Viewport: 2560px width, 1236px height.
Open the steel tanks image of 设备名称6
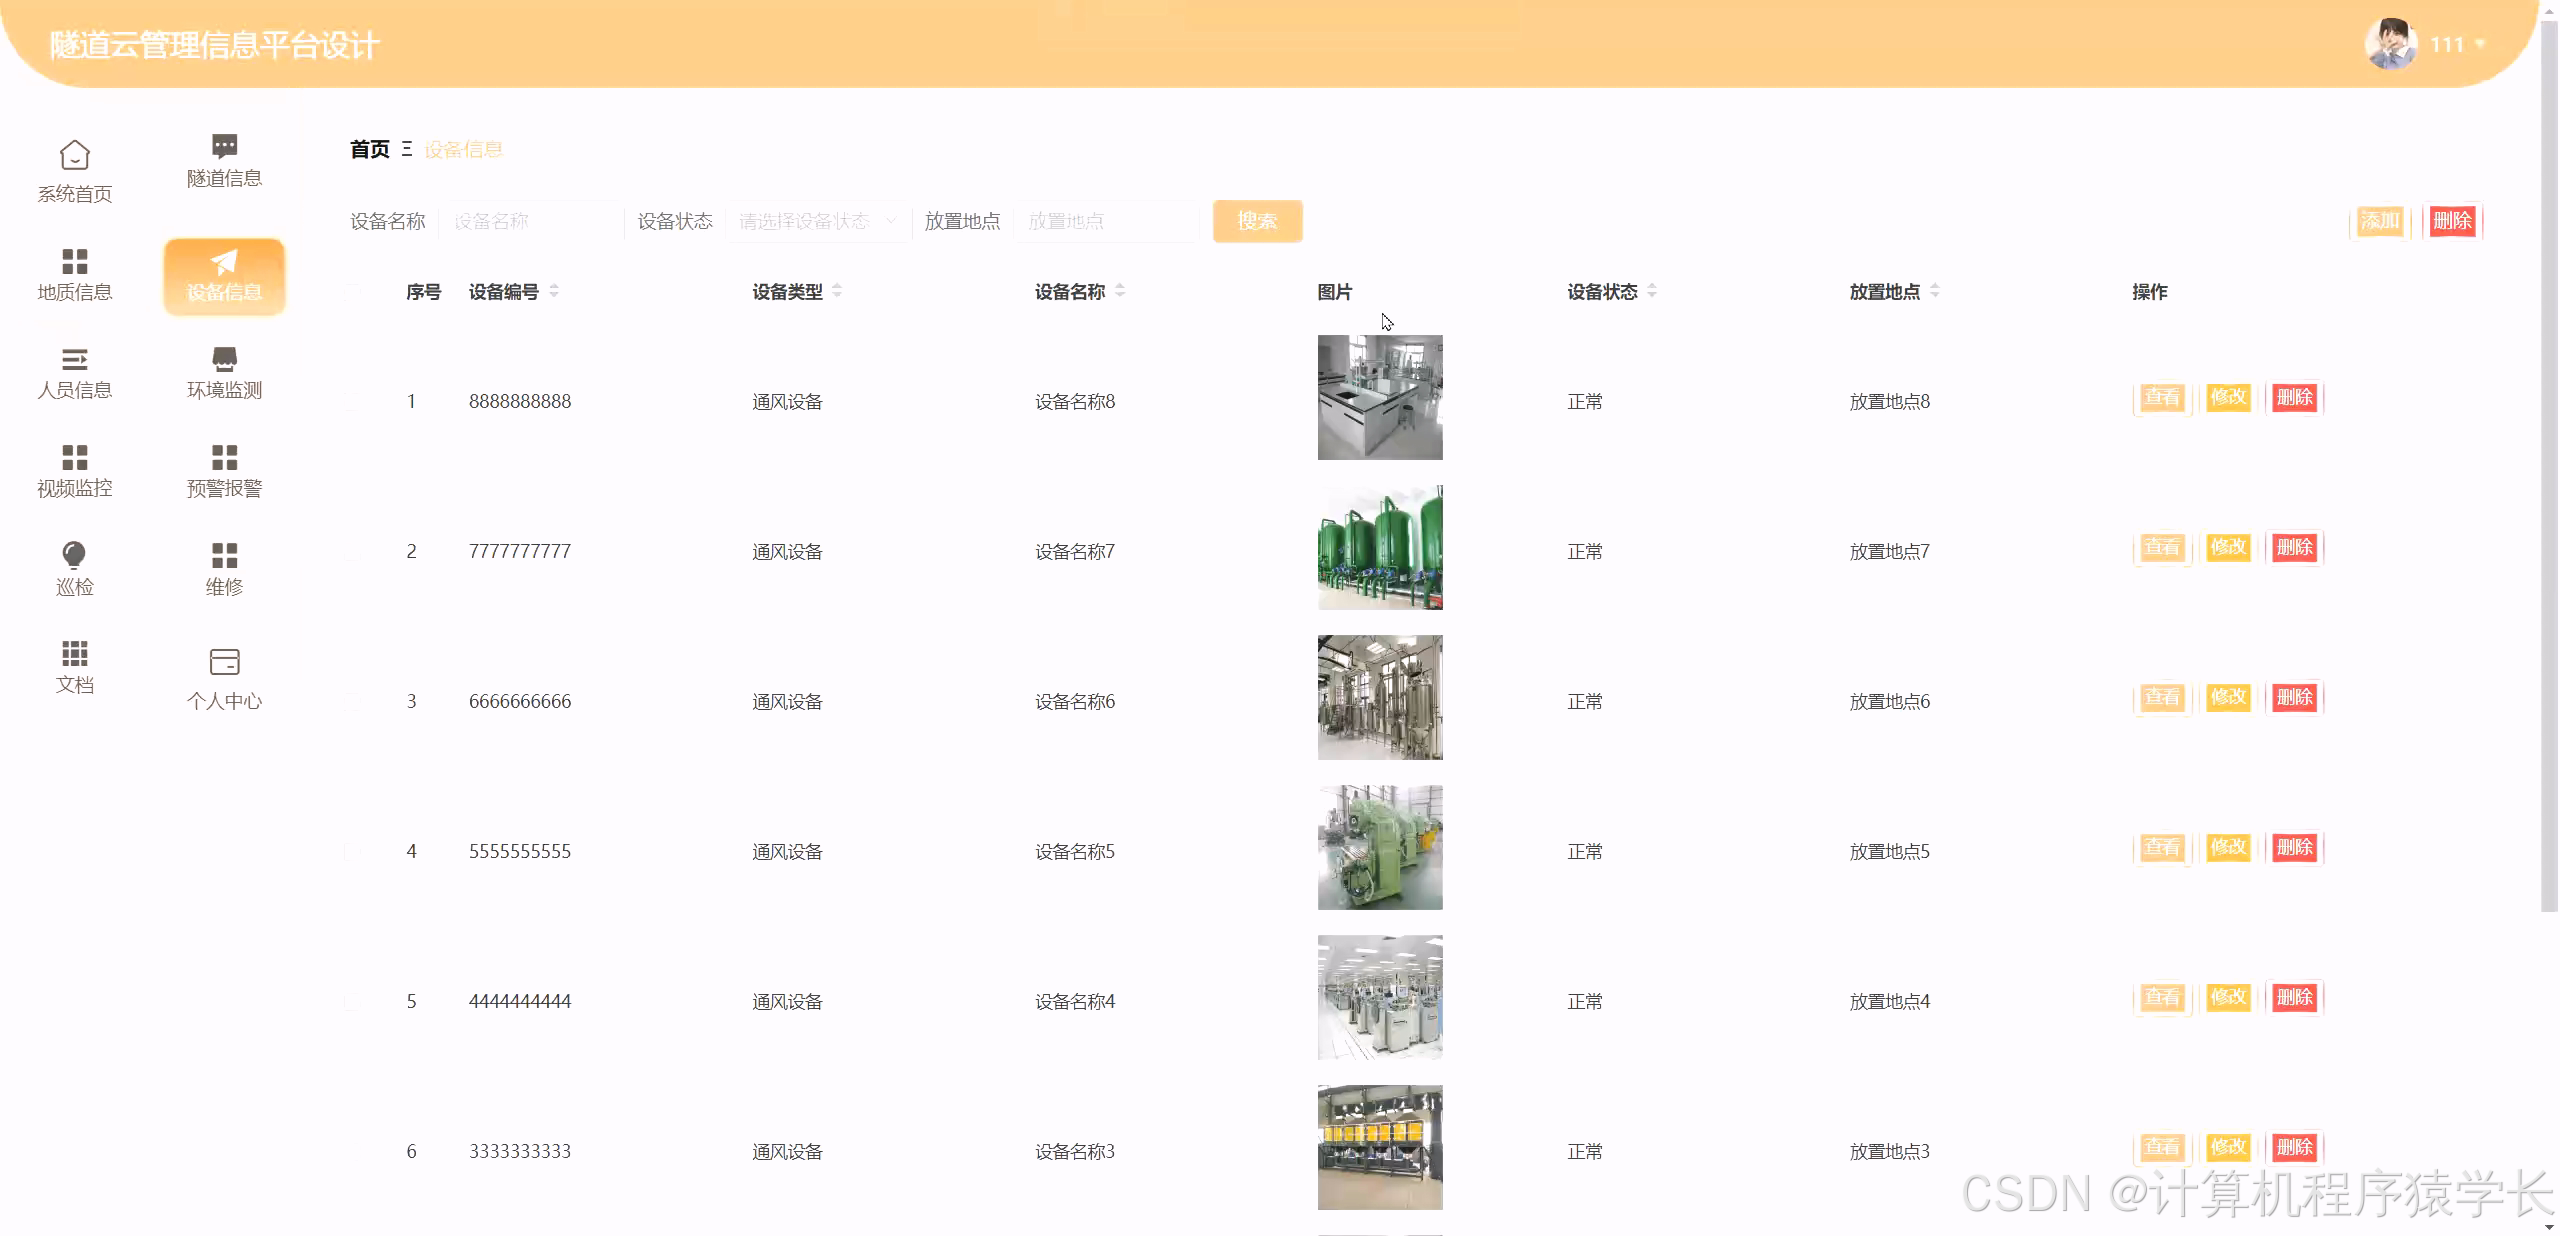click(x=1380, y=698)
